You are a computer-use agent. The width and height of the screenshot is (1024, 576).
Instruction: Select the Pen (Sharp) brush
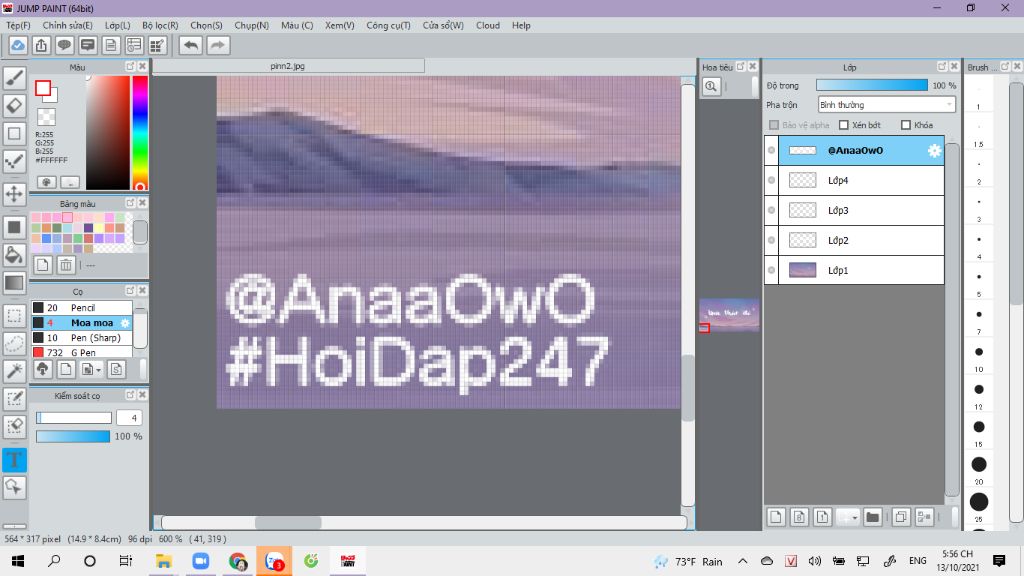coord(82,338)
